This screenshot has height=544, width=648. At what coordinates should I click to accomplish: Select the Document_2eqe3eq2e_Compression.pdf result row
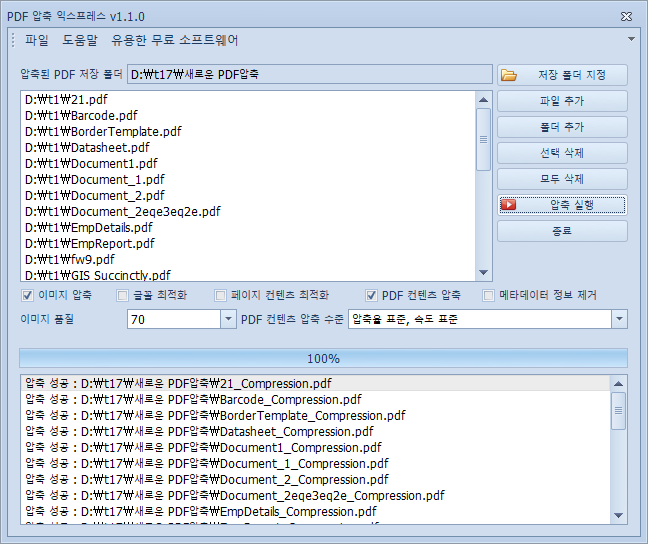point(316,496)
